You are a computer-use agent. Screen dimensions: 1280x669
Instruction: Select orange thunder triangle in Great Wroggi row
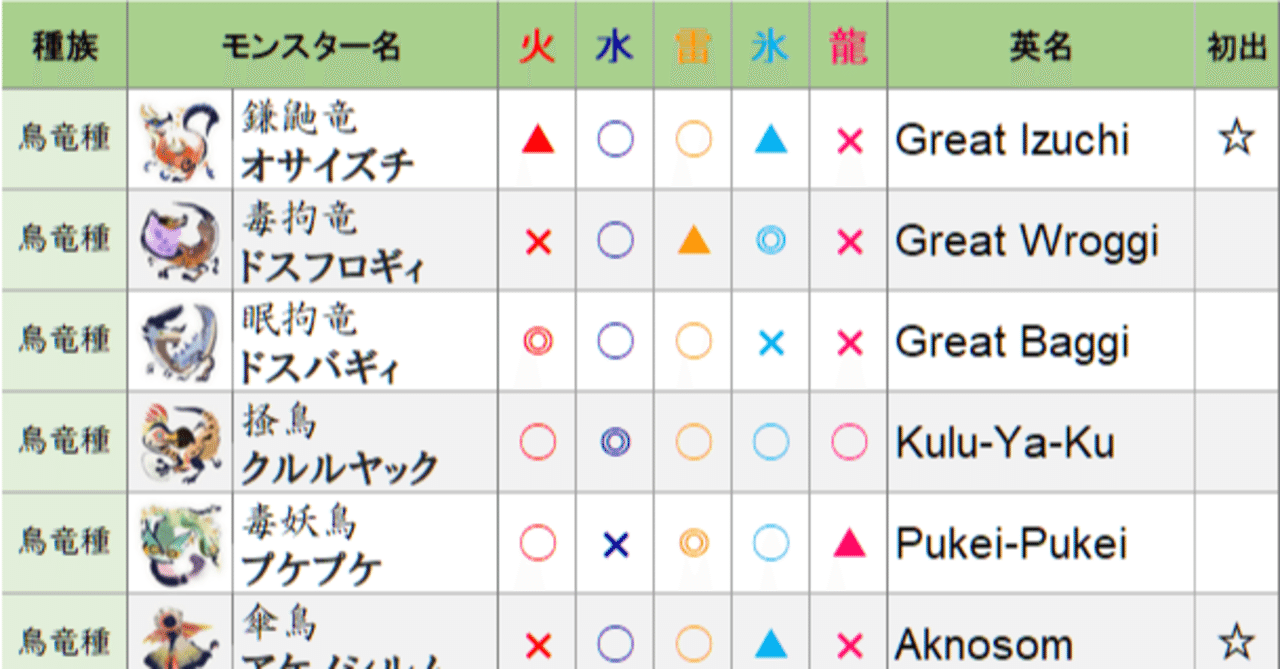coord(693,241)
